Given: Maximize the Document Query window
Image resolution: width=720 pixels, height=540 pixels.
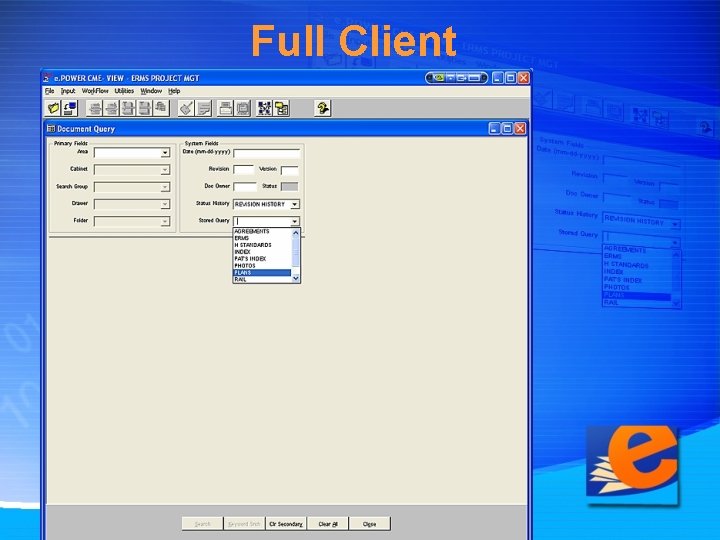Looking at the screenshot, I should pyautogui.click(x=507, y=129).
